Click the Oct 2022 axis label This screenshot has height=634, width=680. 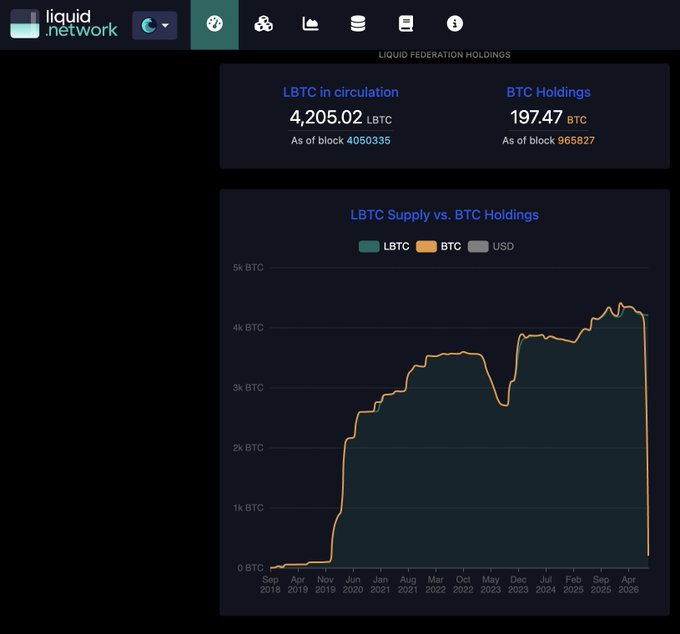click(x=463, y=585)
